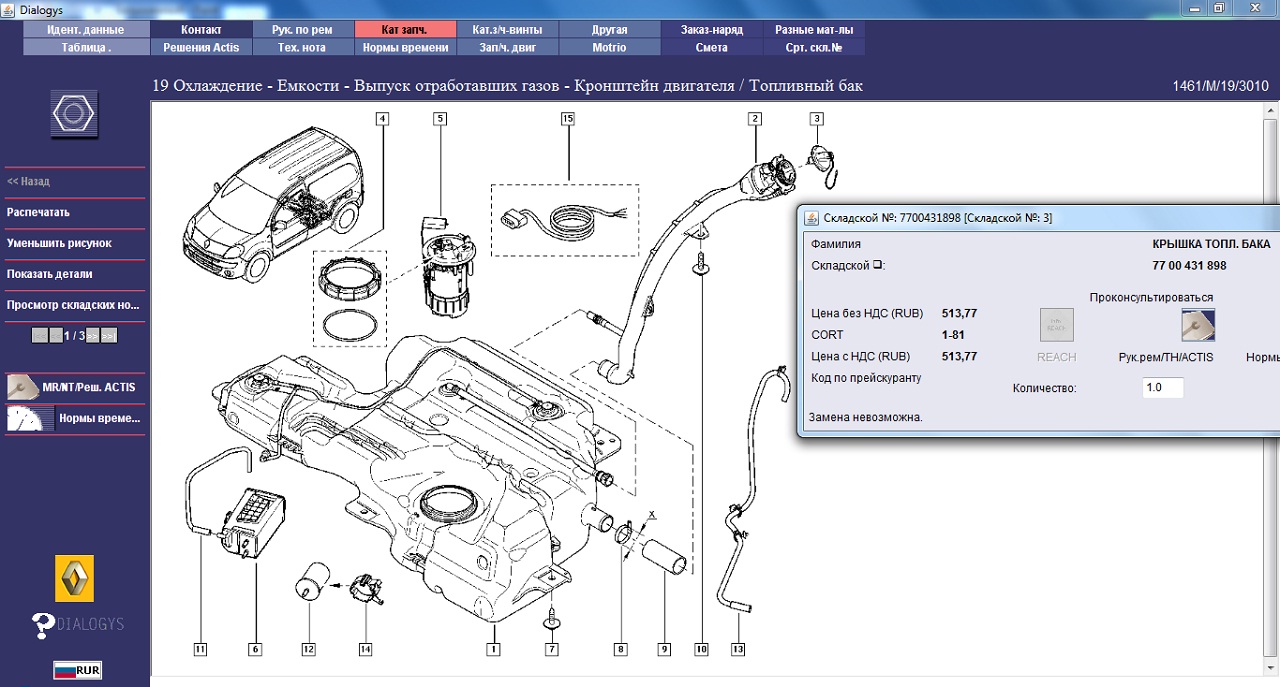Click the Количество quantity field

click(1163, 388)
